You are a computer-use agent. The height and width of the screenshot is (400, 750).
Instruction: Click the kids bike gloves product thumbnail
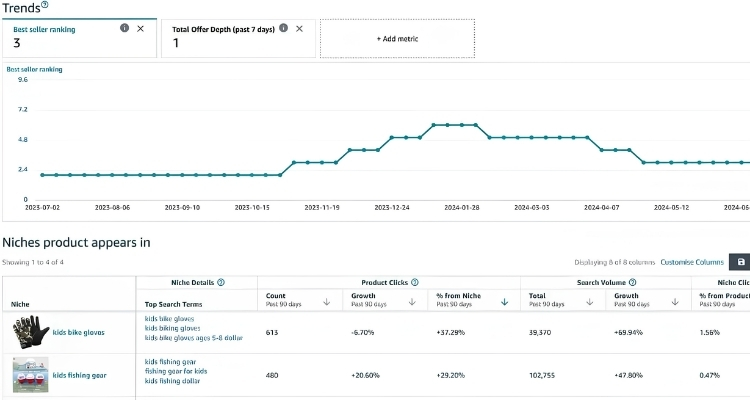tap(31, 332)
